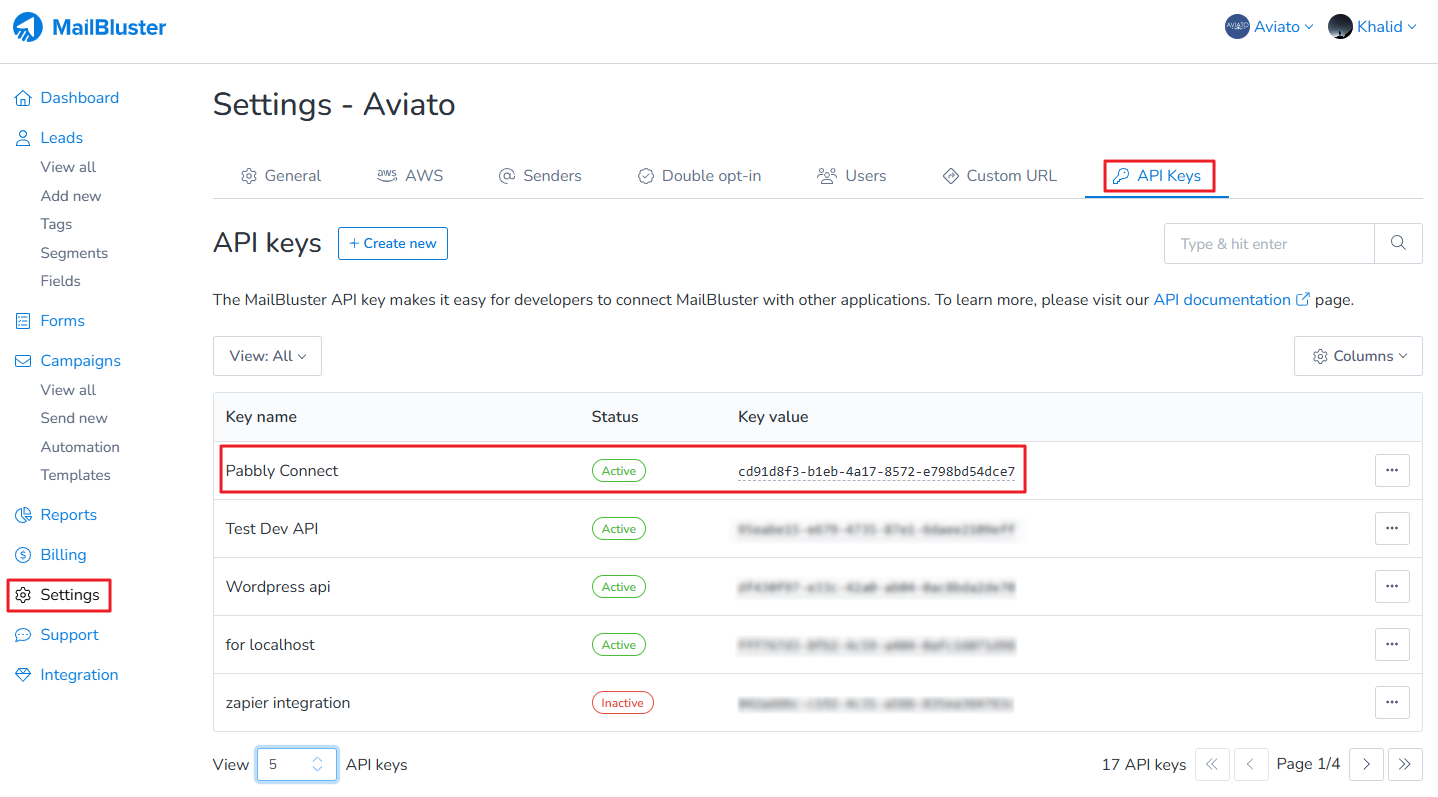Open the Columns dropdown

(1358, 356)
